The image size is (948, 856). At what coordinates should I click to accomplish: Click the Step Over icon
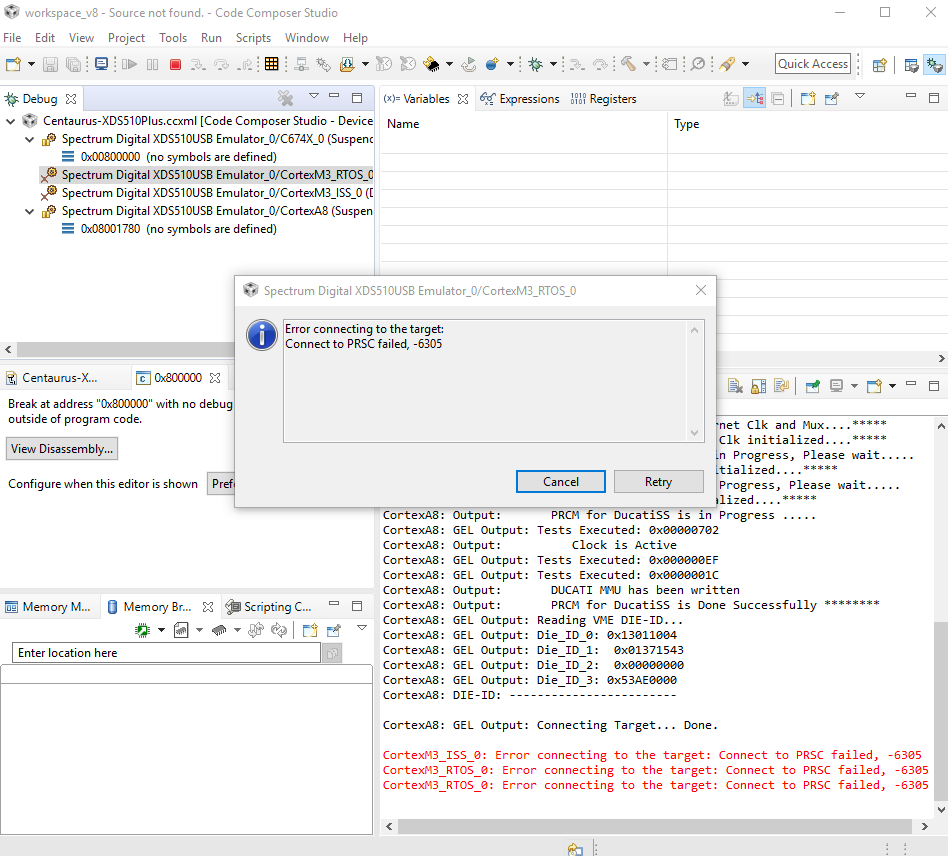click(221, 64)
